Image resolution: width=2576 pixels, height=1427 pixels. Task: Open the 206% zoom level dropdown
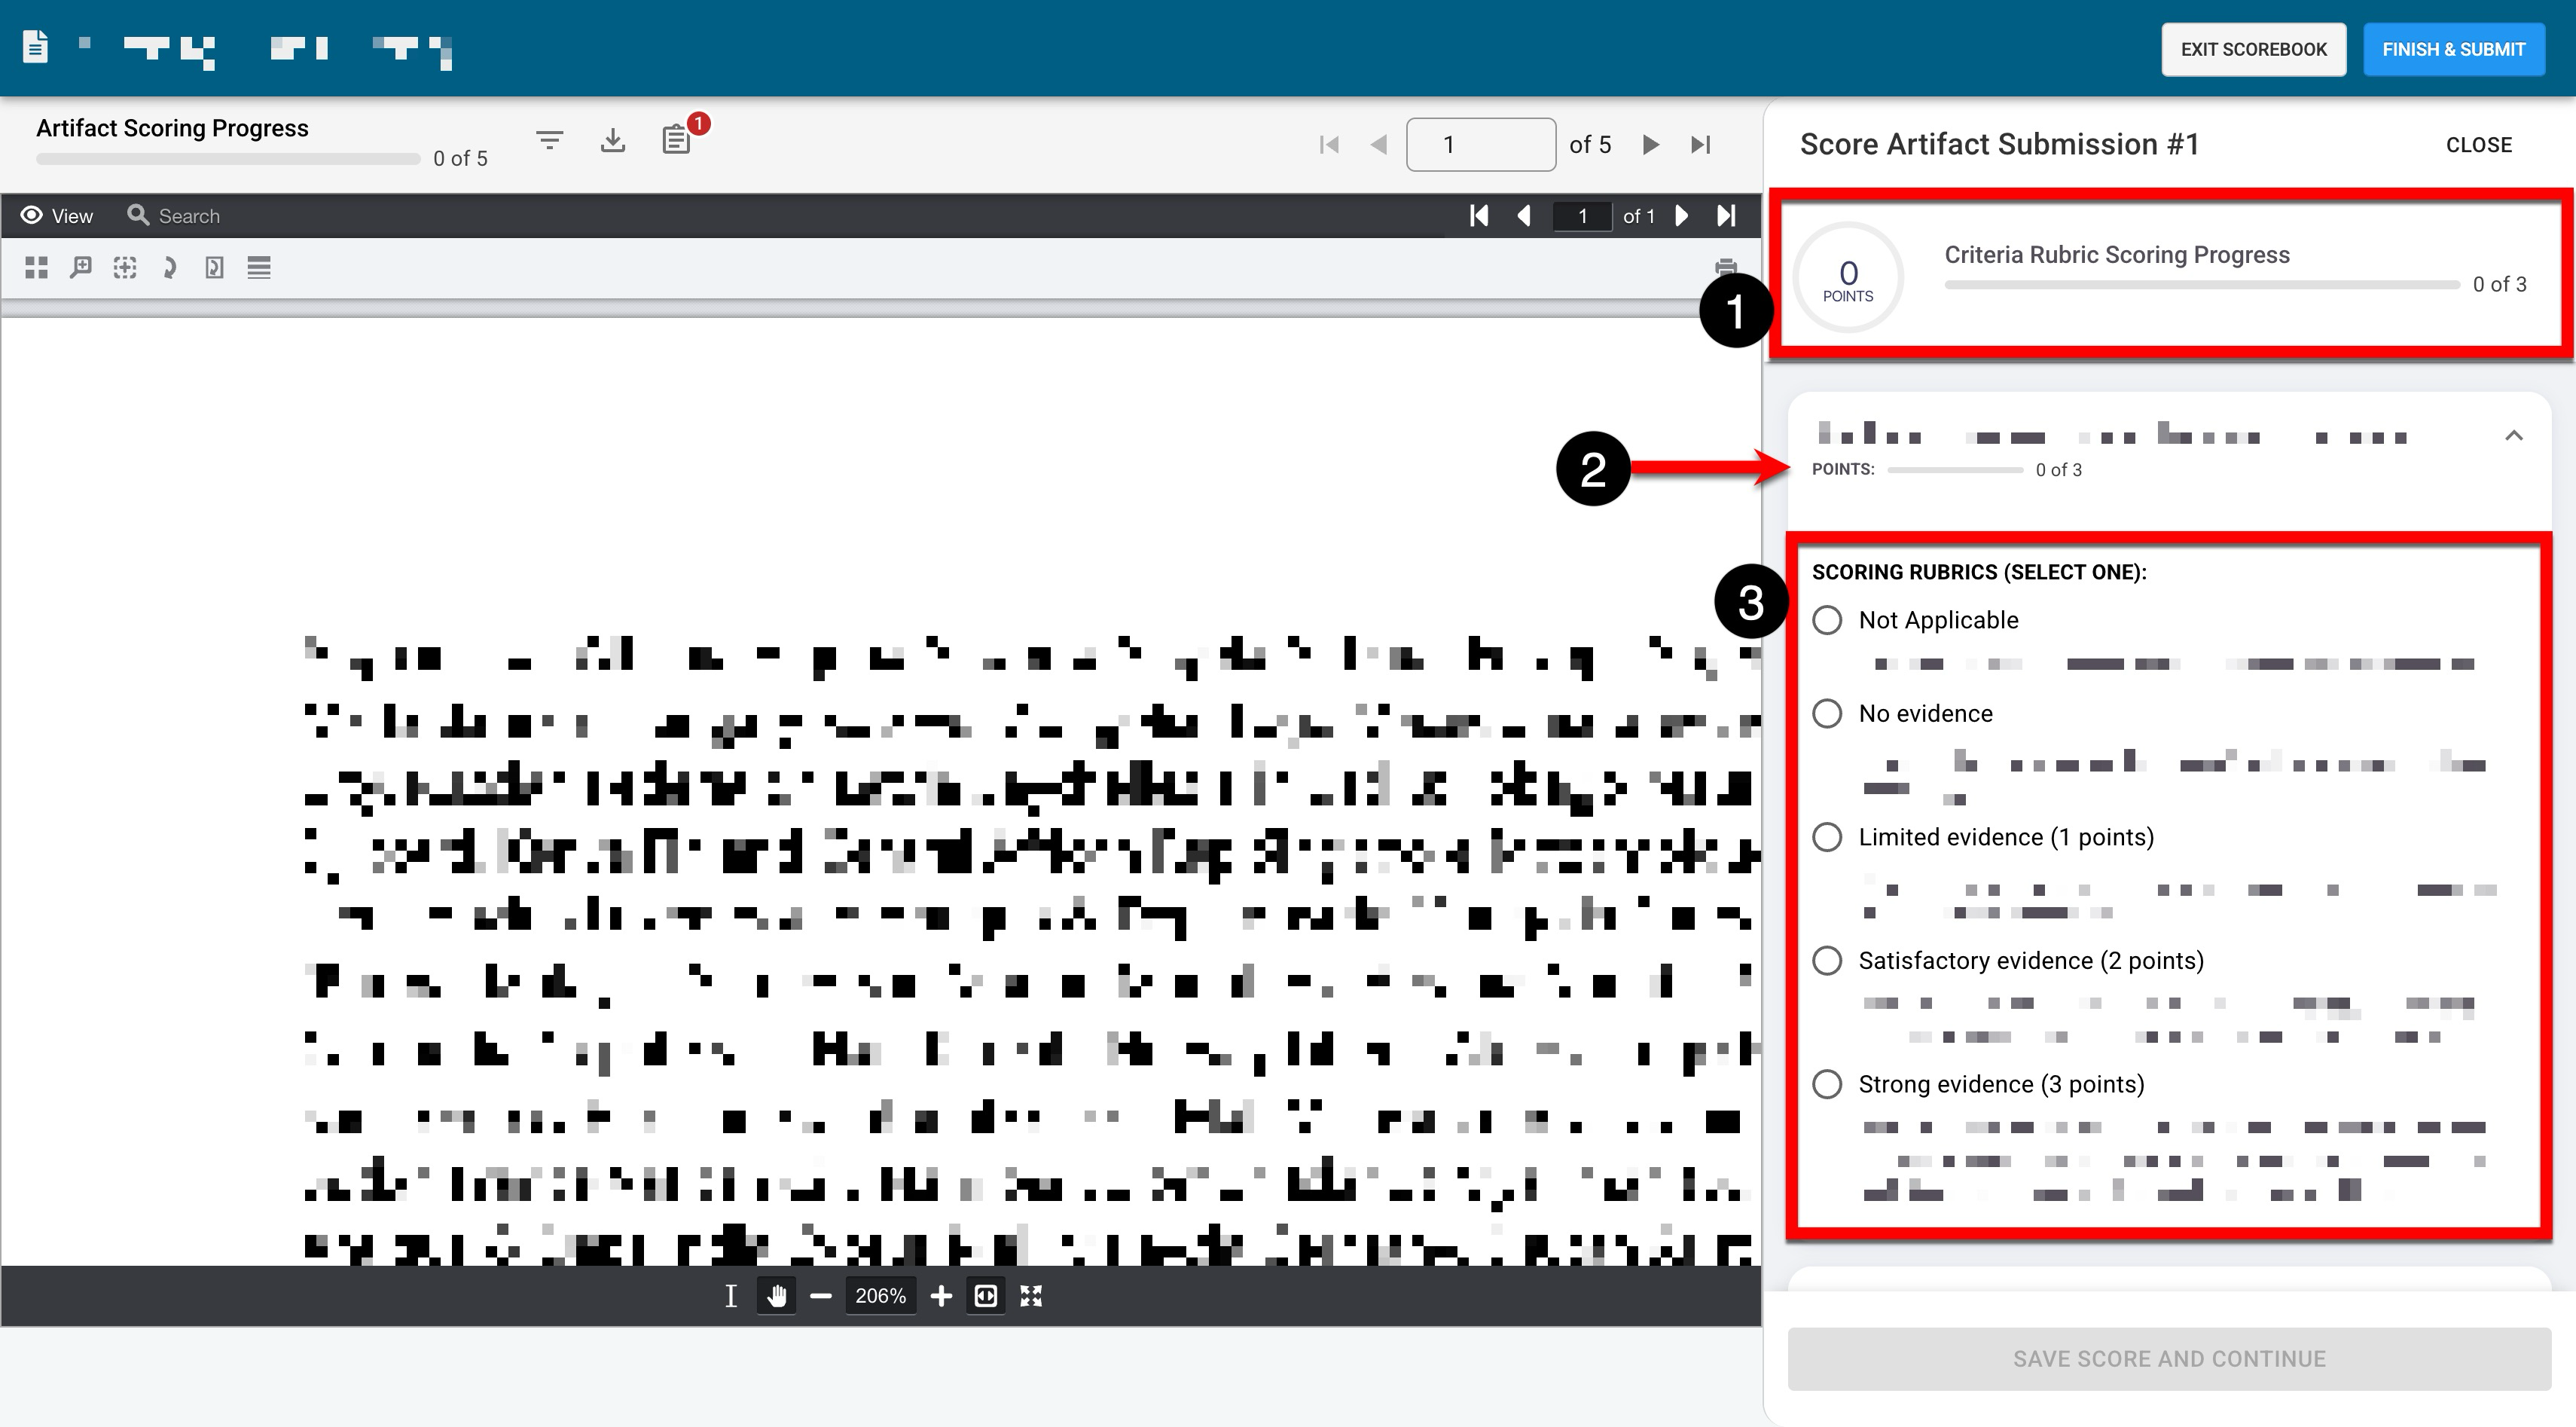coord(880,1296)
